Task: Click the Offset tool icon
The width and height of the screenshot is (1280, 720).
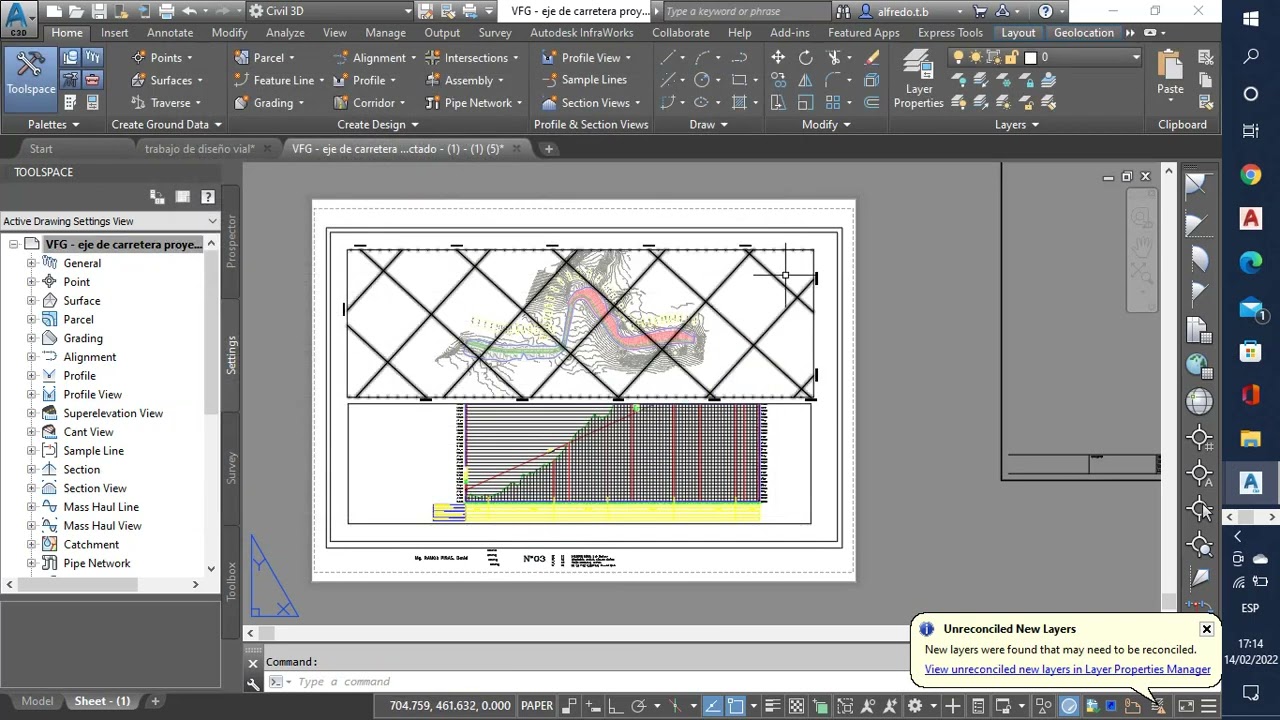Action: [872, 102]
